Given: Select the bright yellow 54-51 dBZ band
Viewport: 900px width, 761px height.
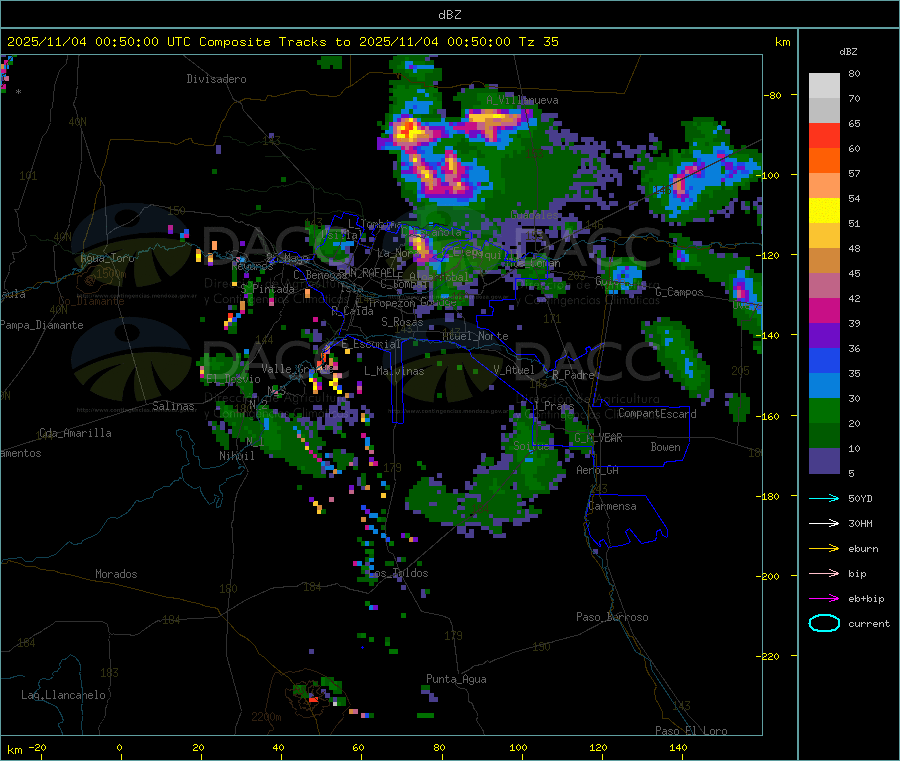Looking at the screenshot, I should coord(824,211).
